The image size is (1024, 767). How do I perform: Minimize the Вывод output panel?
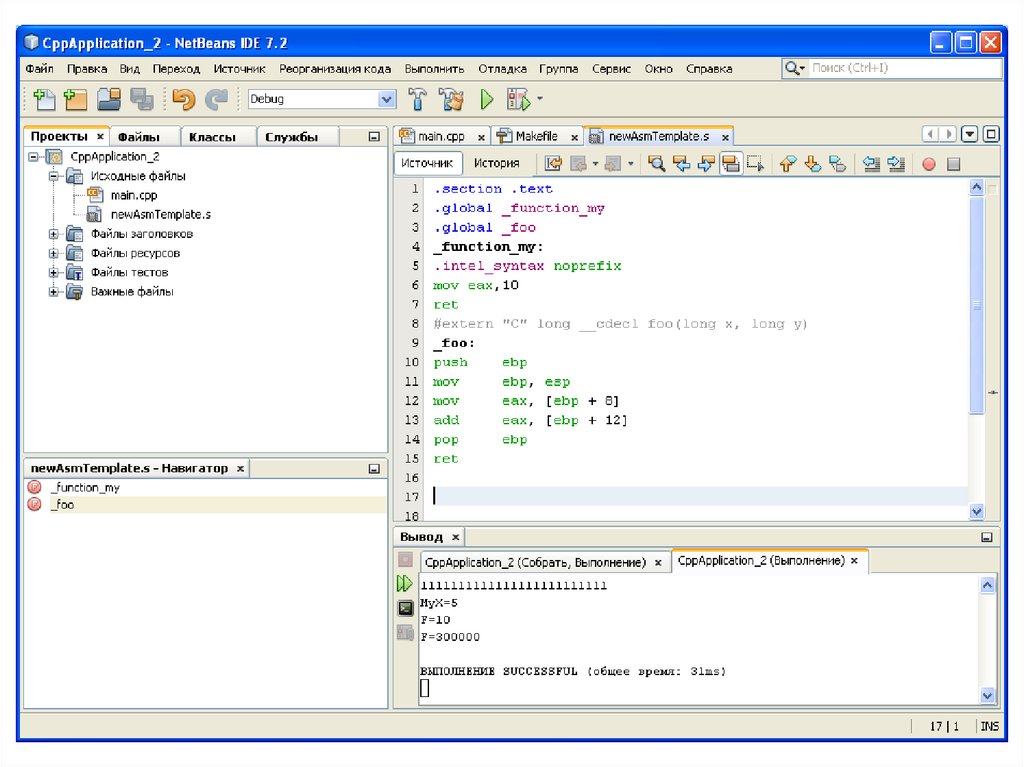(x=987, y=537)
